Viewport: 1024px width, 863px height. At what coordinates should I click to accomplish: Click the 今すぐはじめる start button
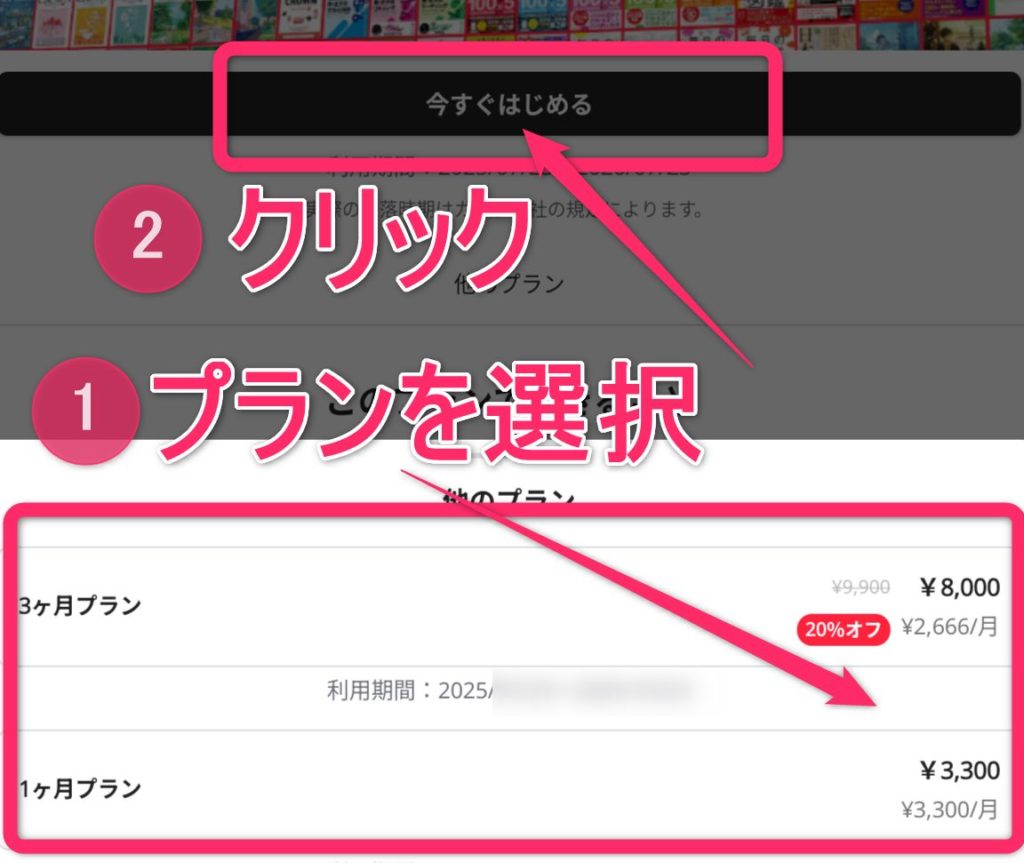tap(509, 104)
